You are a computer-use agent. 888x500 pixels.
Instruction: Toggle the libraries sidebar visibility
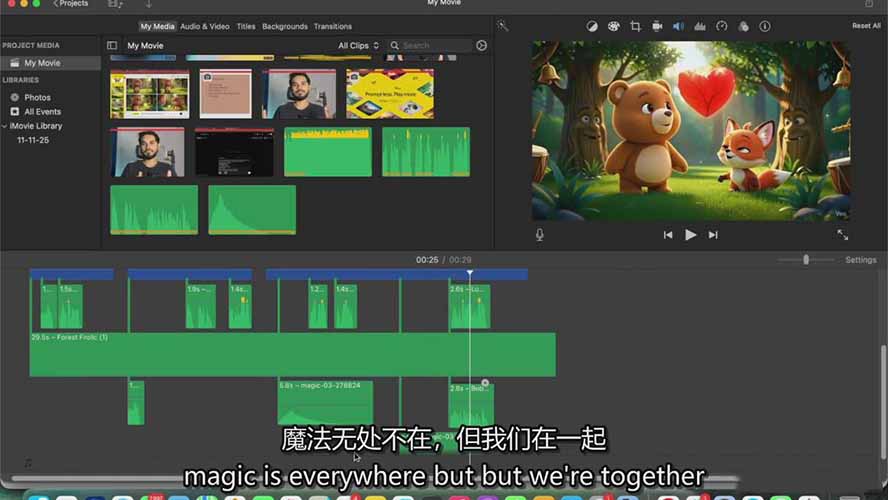(x=112, y=45)
